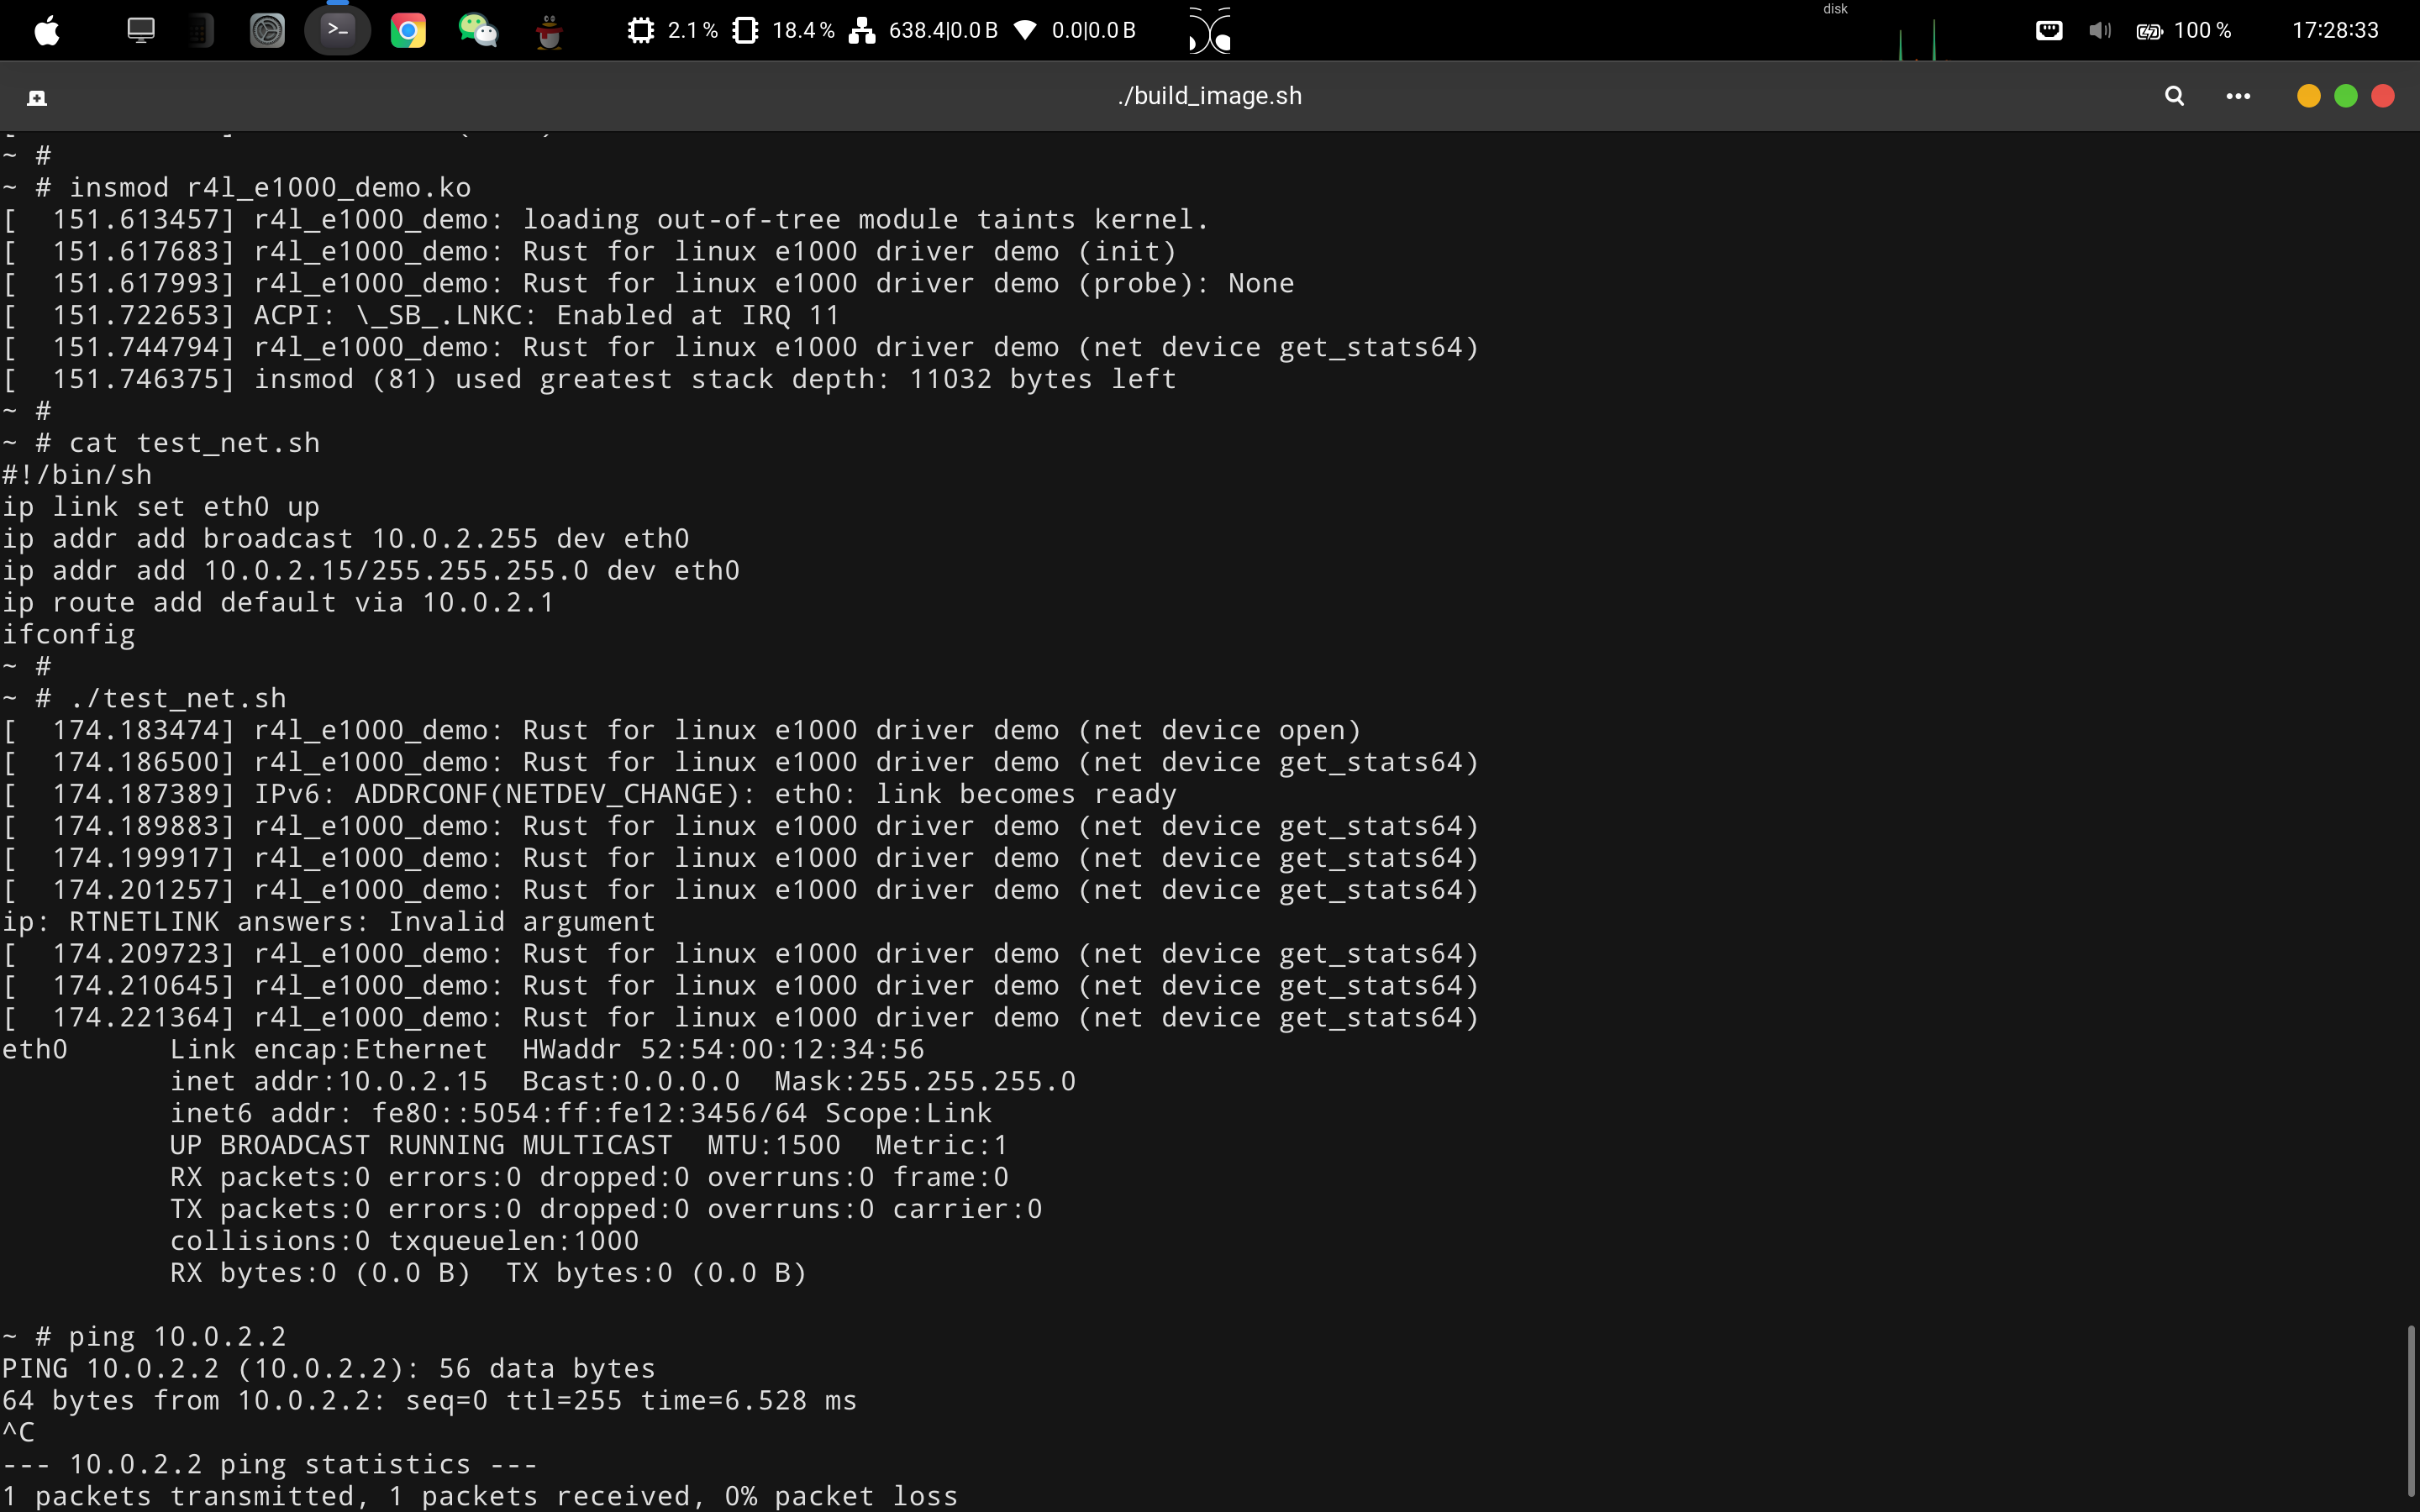Click the Apple logo menu

click(47, 31)
